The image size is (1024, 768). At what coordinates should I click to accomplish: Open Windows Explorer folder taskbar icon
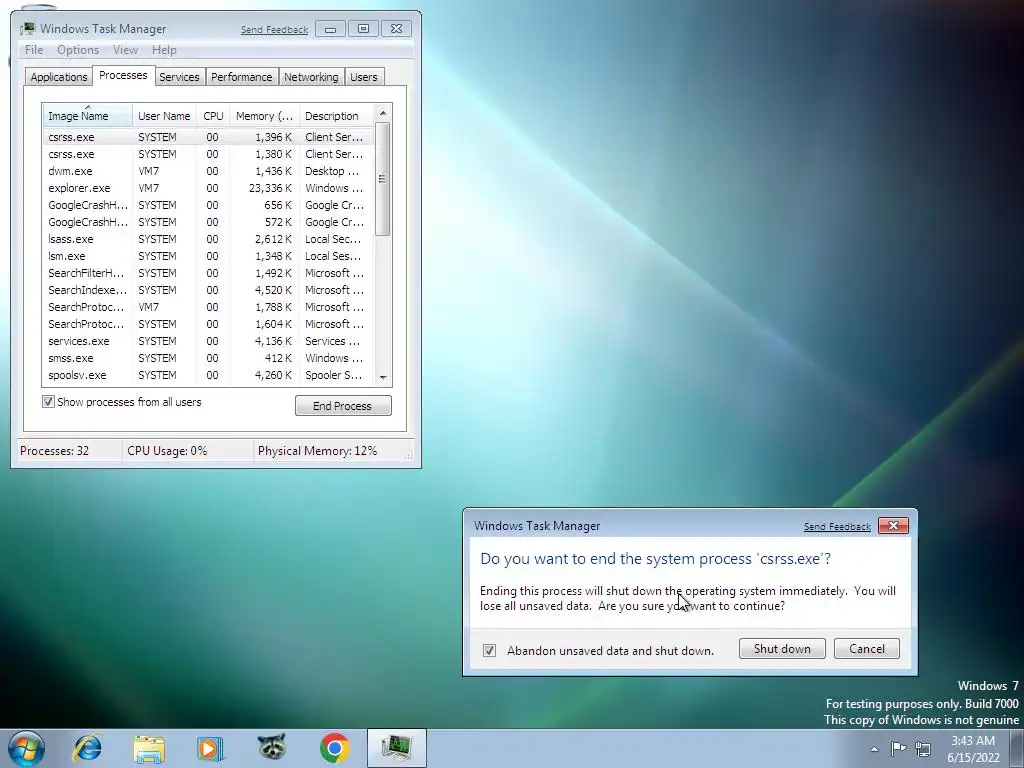[149, 748]
